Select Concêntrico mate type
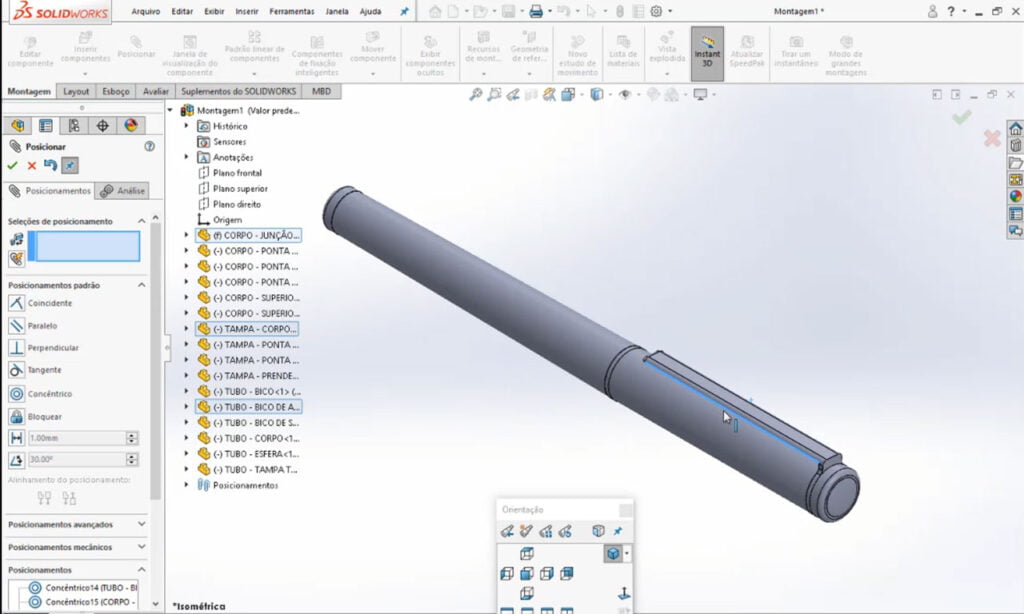Viewport: 1024px width, 614px height. (x=40, y=394)
